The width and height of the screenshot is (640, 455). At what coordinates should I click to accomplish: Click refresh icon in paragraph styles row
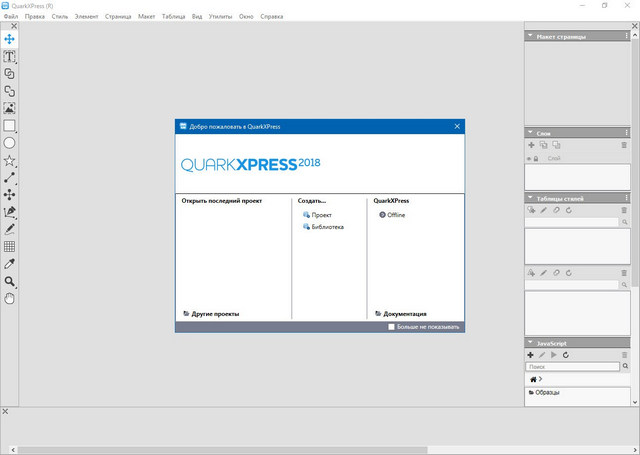(x=569, y=210)
